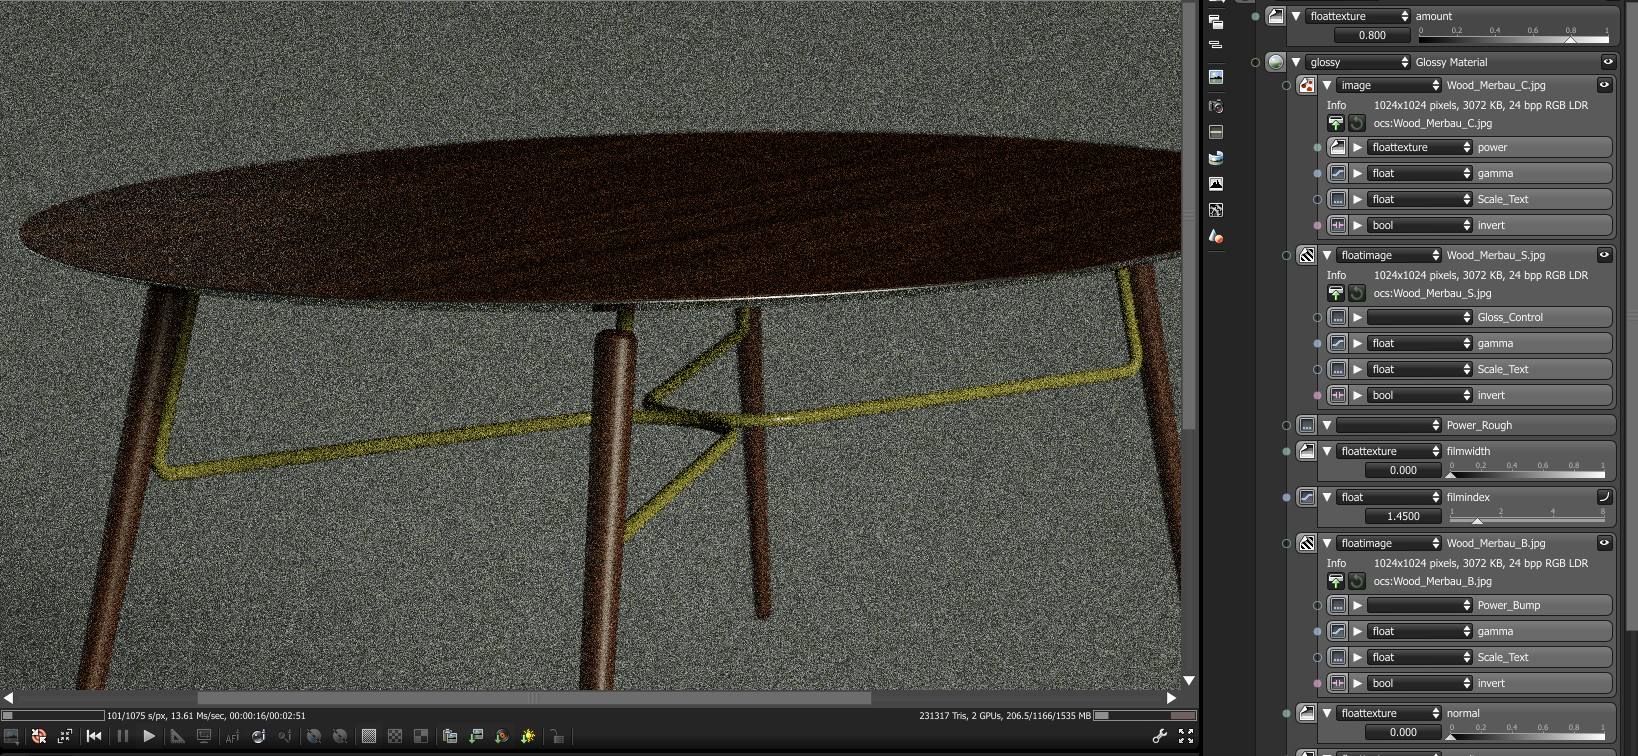Screen dimensions: 1638x756
Task: Load a file for Wood_Merbau_B.jpg
Action: pos(1336,581)
